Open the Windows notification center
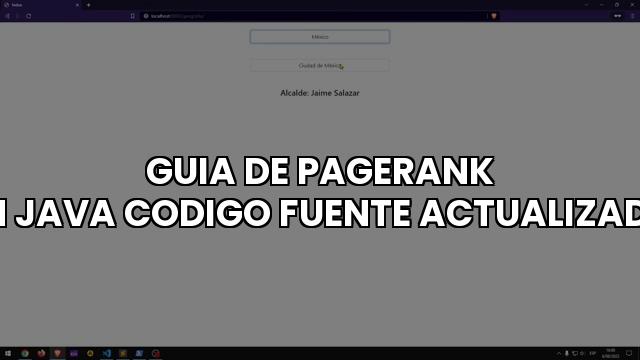640x360 pixels. pos(629,353)
